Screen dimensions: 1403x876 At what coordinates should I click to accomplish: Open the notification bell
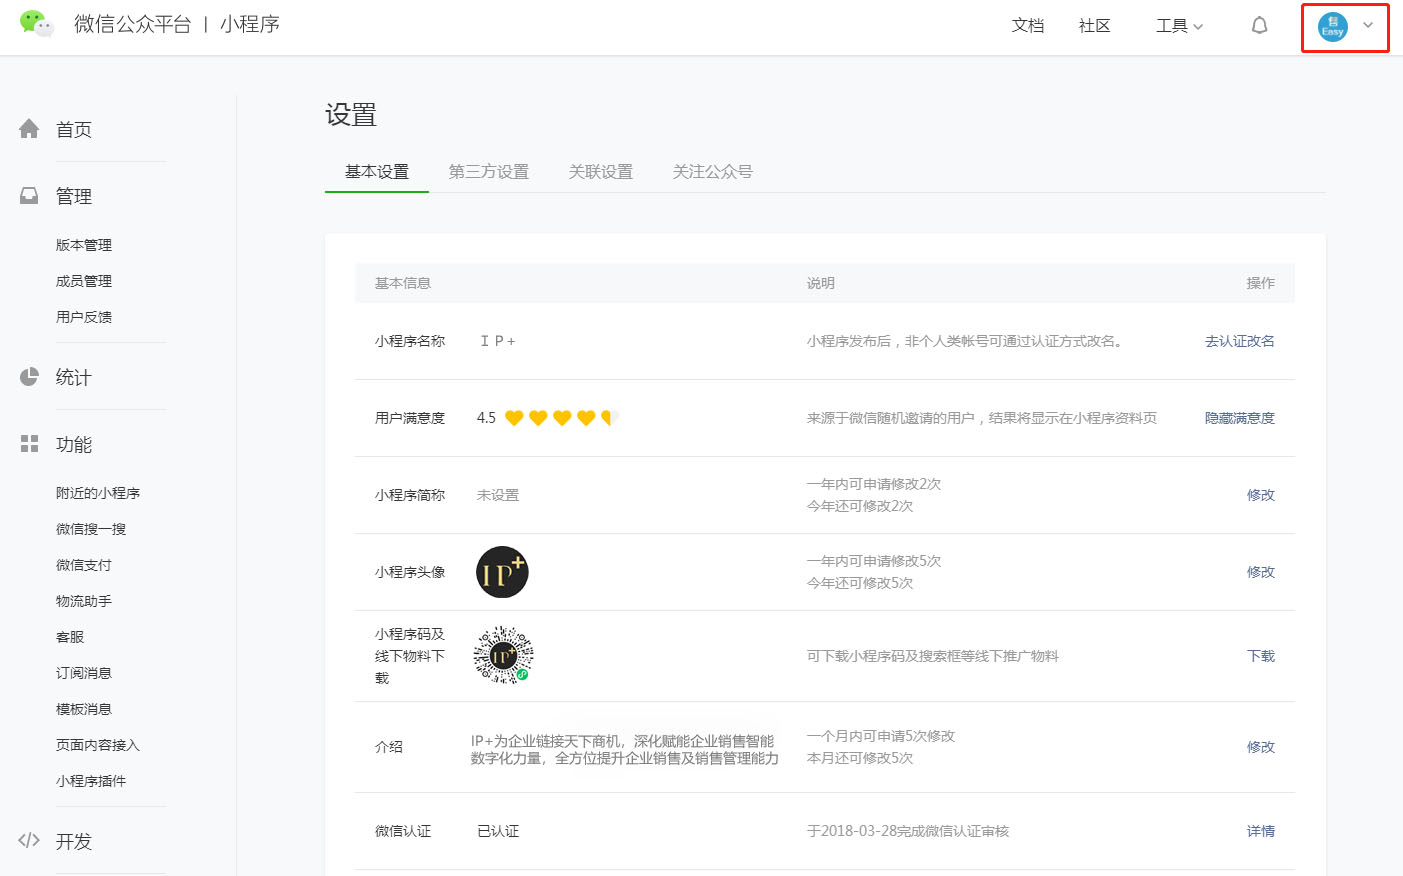1259,26
